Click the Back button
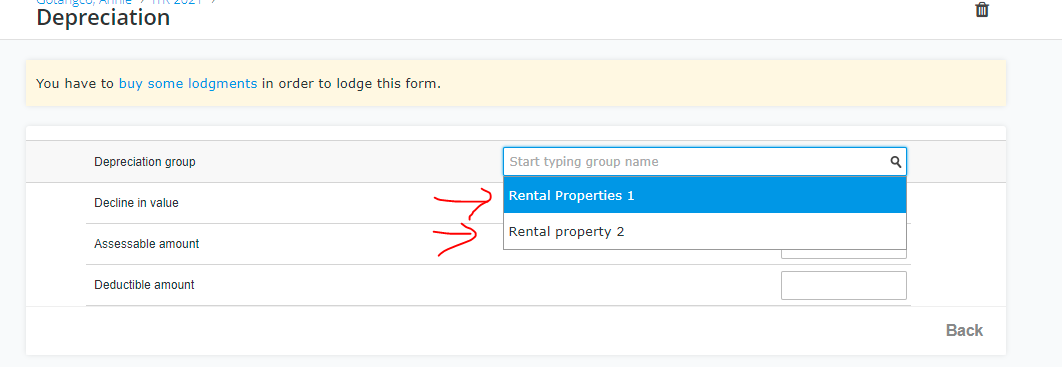 964,330
